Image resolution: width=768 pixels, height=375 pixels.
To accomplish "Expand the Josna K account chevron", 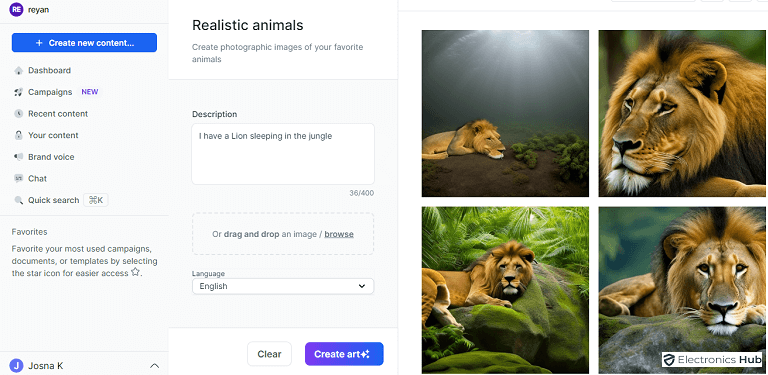I will pos(154,366).
